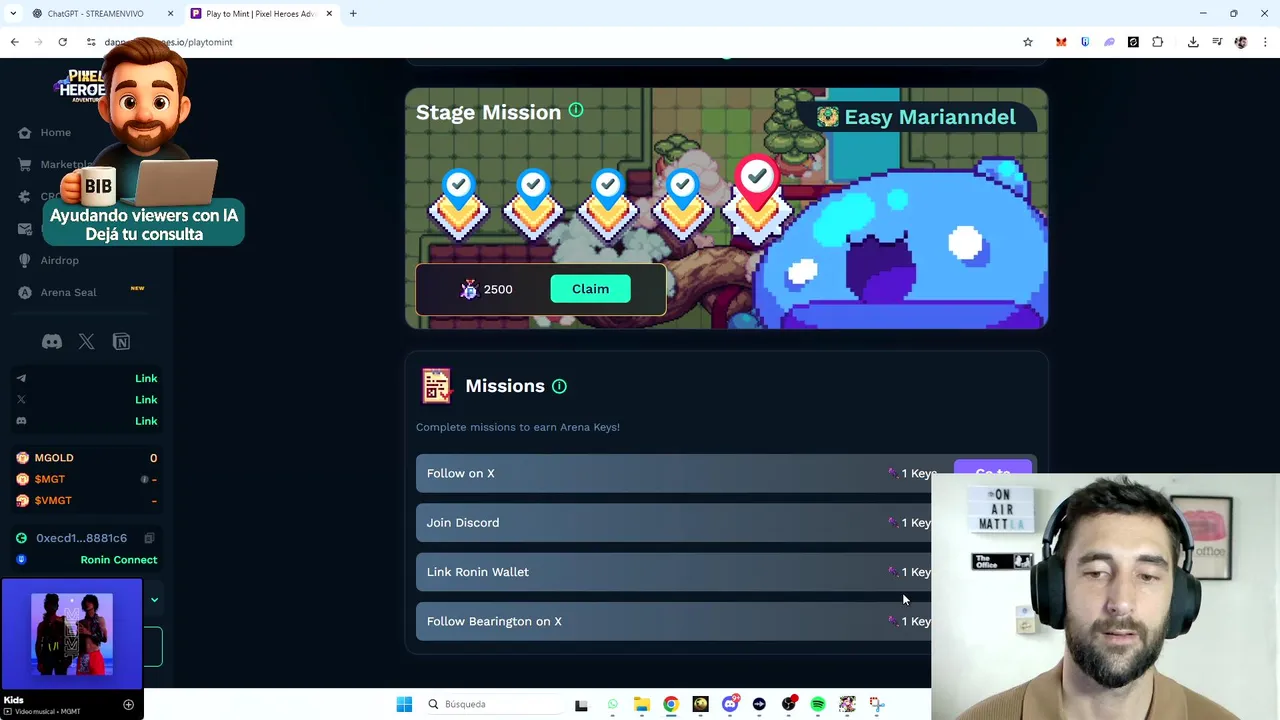Open the Home sidebar item
The height and width of the screenshot is (720, 1280).
coord(45,132)
